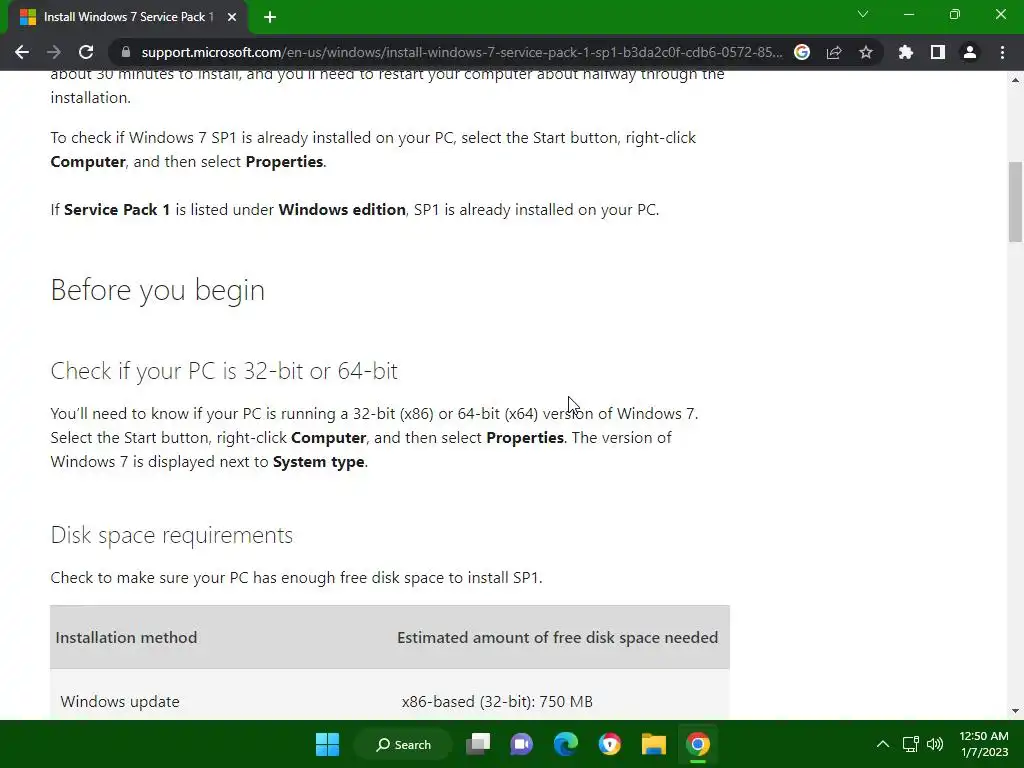Click 'Check if your PC is 32-bit or 64-bit' heading

point(224,371)
